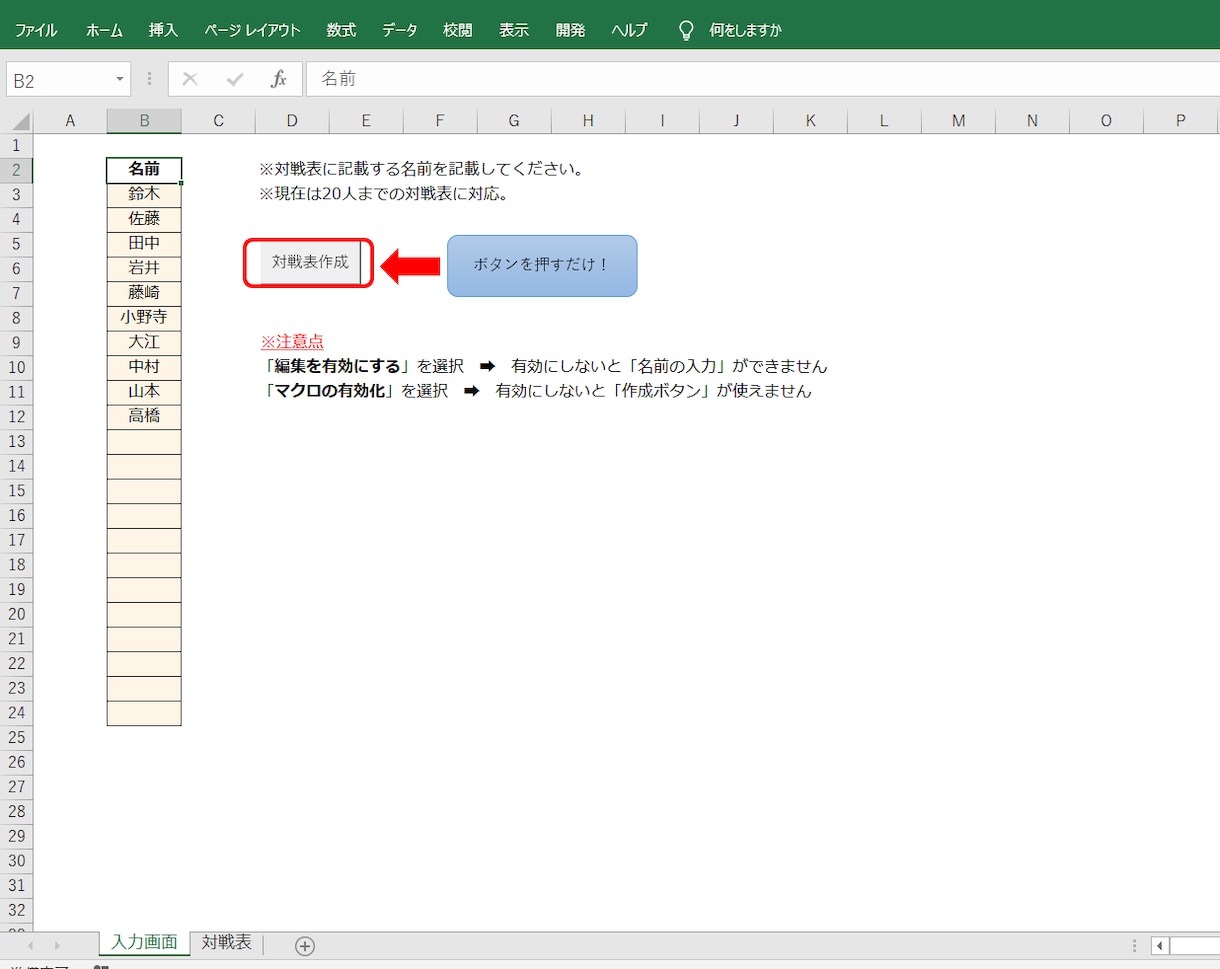Click the cell containing 岩井
The image size is (1220, 969).
(x=144, y=268)
